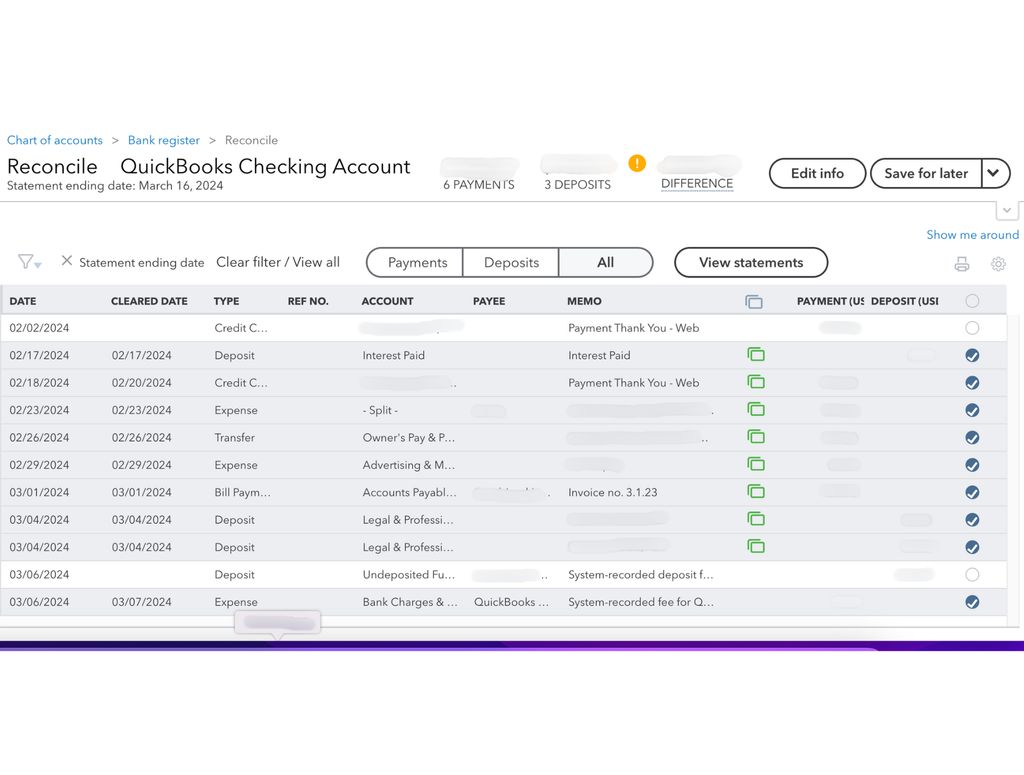
Task: Uncheck the 02/29/2024 Advertising expense
Action: point(972,465)
